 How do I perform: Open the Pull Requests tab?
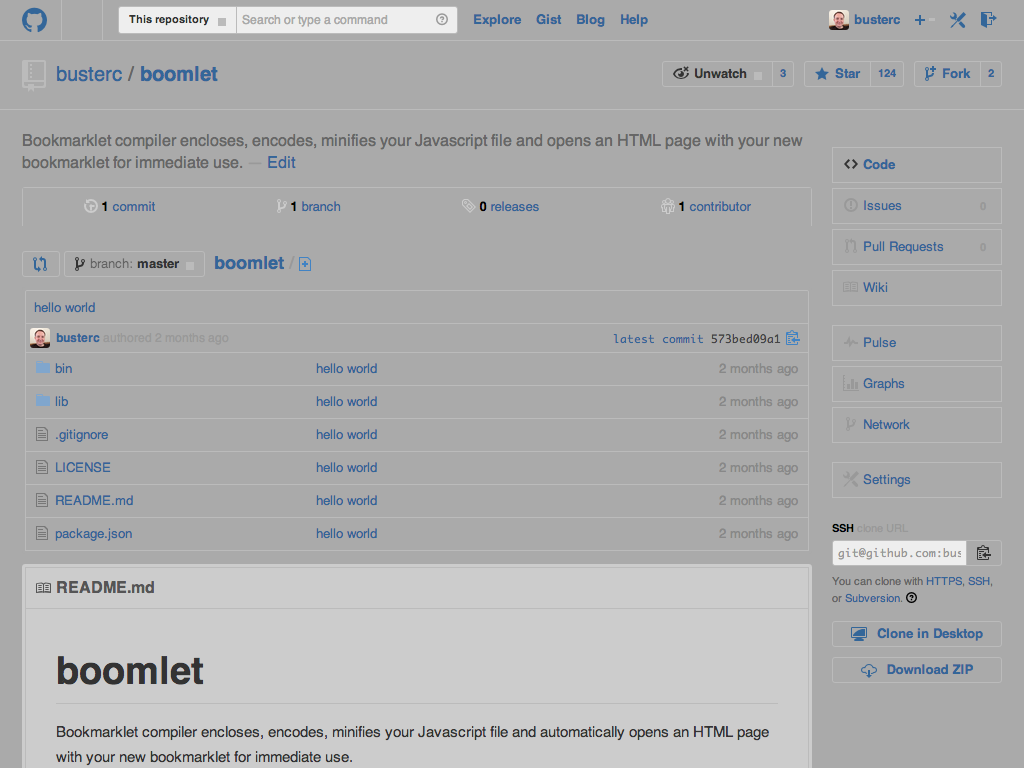coord(916,247)
